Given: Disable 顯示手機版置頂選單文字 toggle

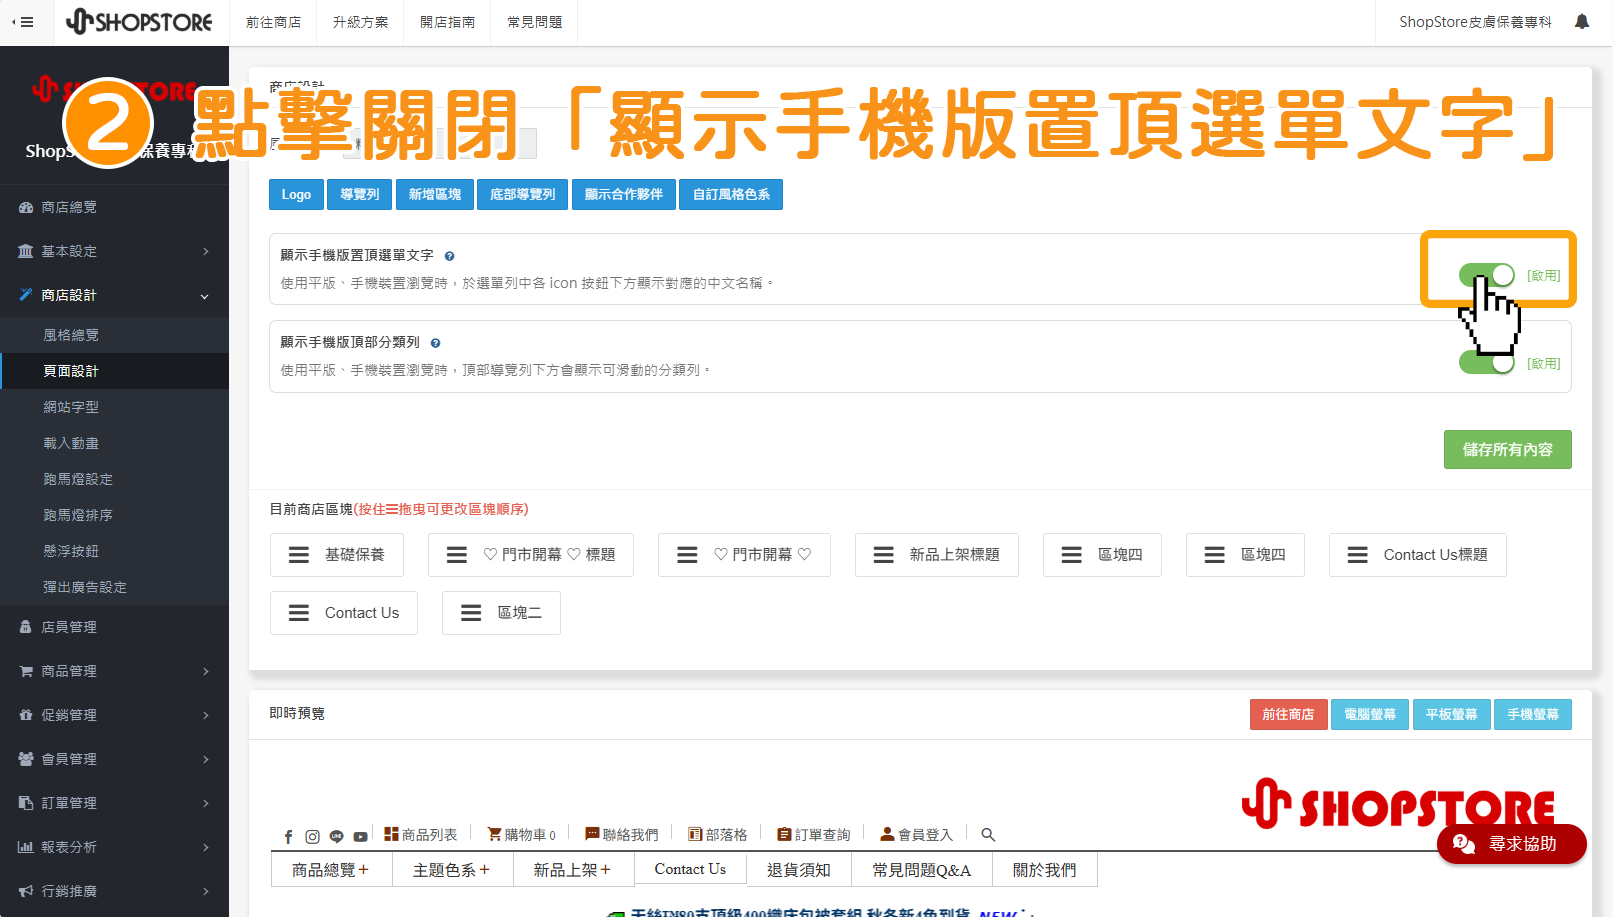Looking at the screenshot, I should point(1487,275).
